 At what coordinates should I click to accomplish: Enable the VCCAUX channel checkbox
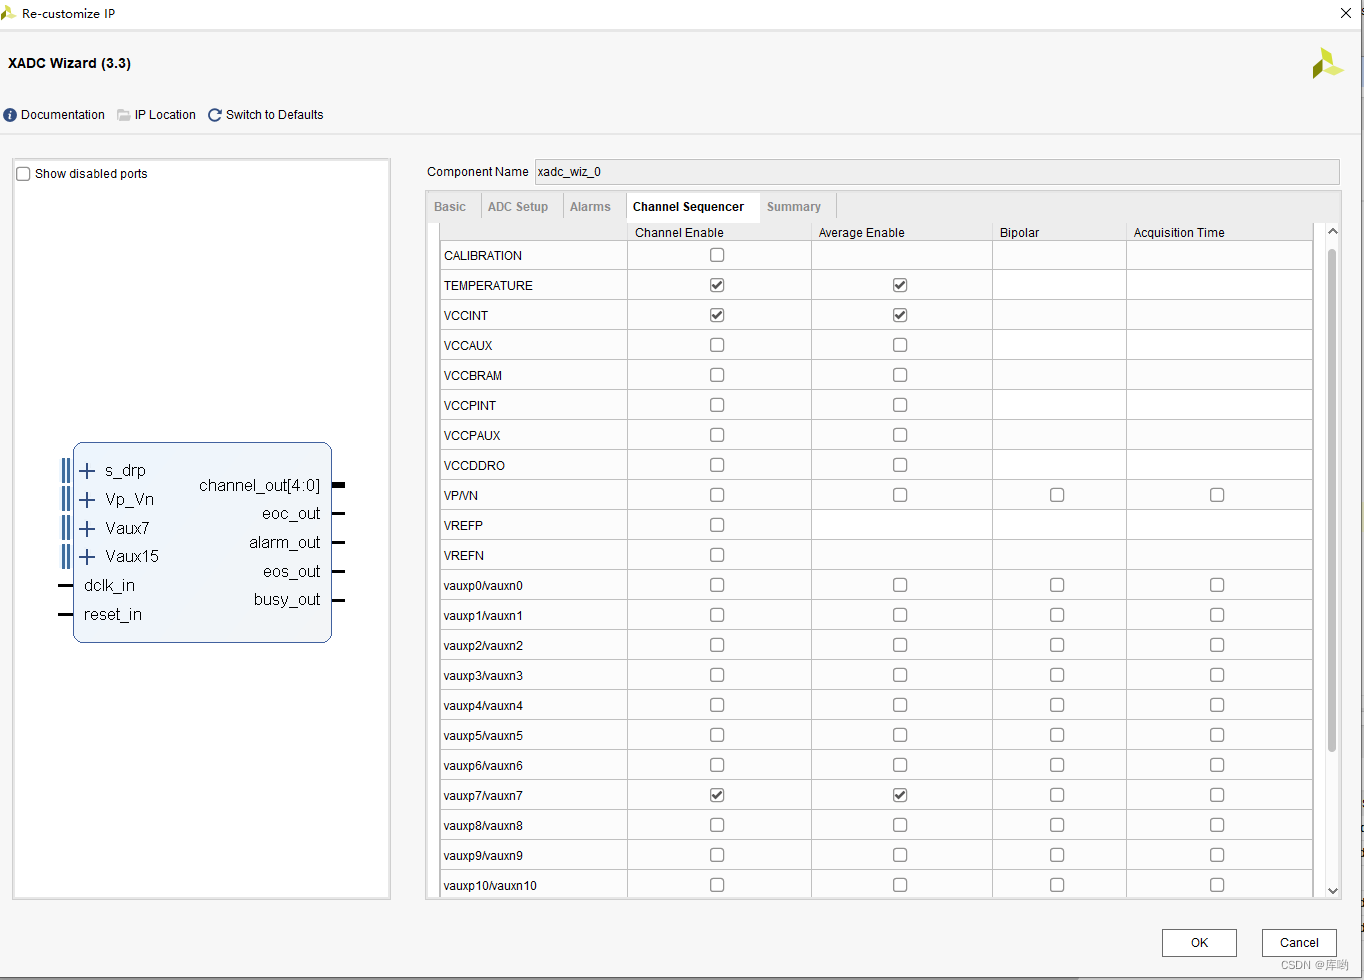(x=717, y=345)
